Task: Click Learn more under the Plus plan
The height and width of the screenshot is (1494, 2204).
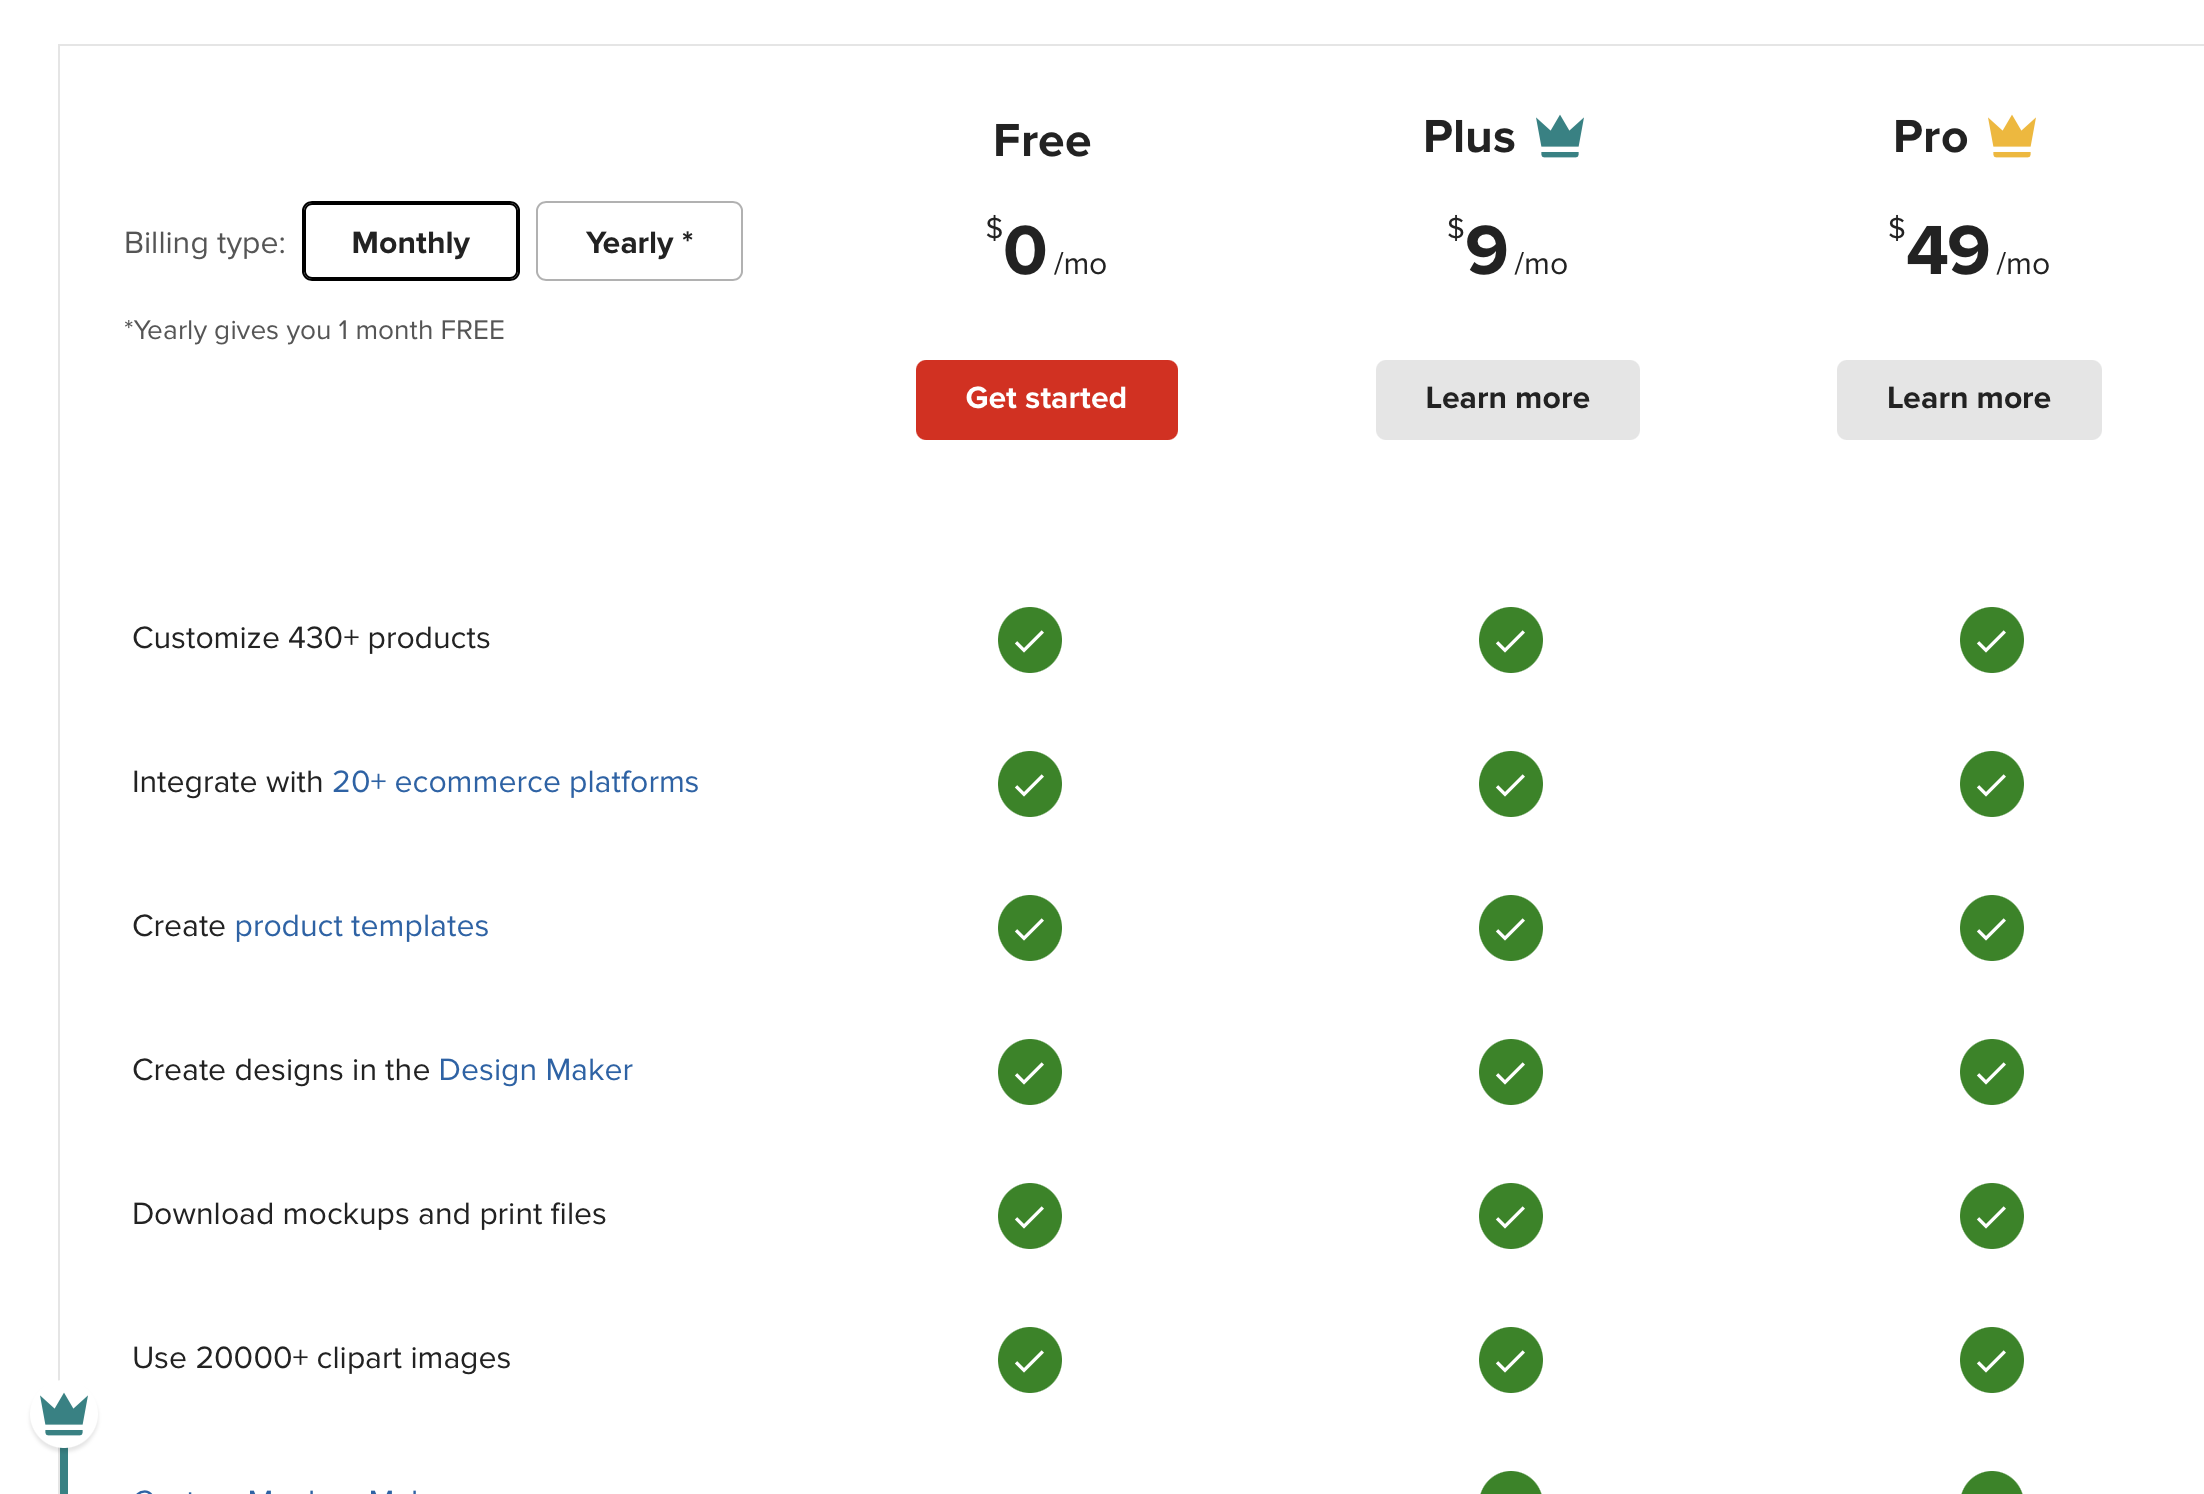Action: pyautogui.click(x=1507, y=399)
